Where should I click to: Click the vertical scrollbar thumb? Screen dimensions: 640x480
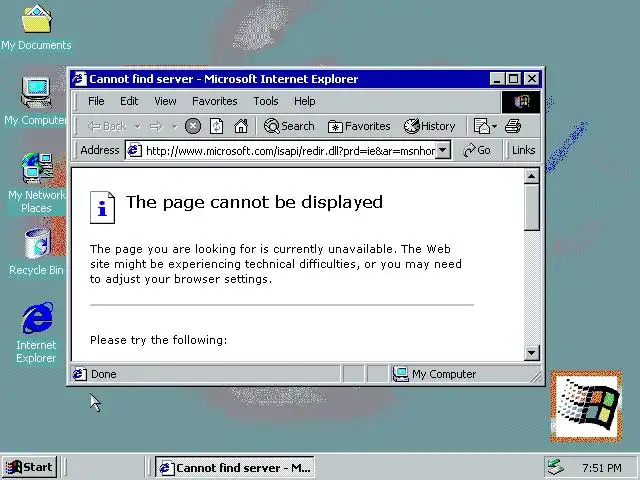(531, 207)
